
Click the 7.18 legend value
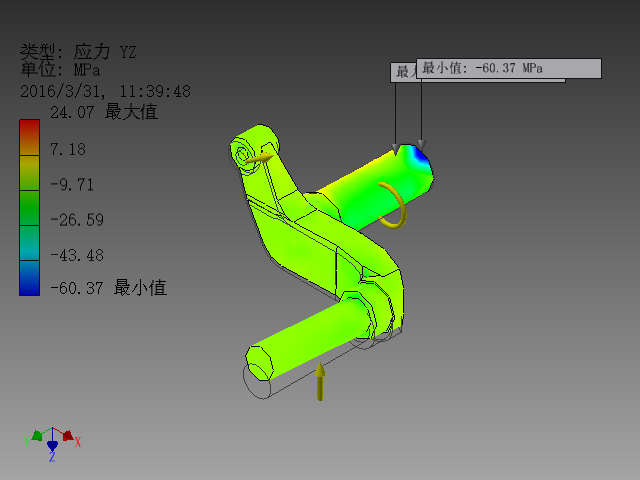(68, 149)
